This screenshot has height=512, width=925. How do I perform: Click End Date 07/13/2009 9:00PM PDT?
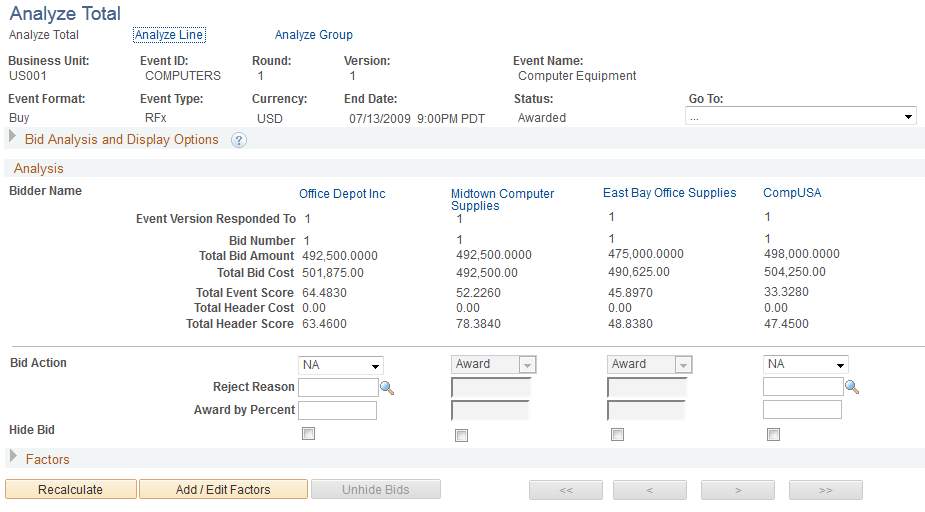pos(417,119)
